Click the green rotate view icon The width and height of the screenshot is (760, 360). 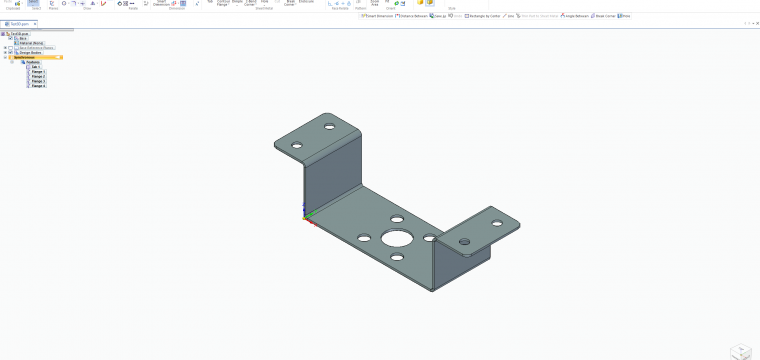(x=396, y=3)
